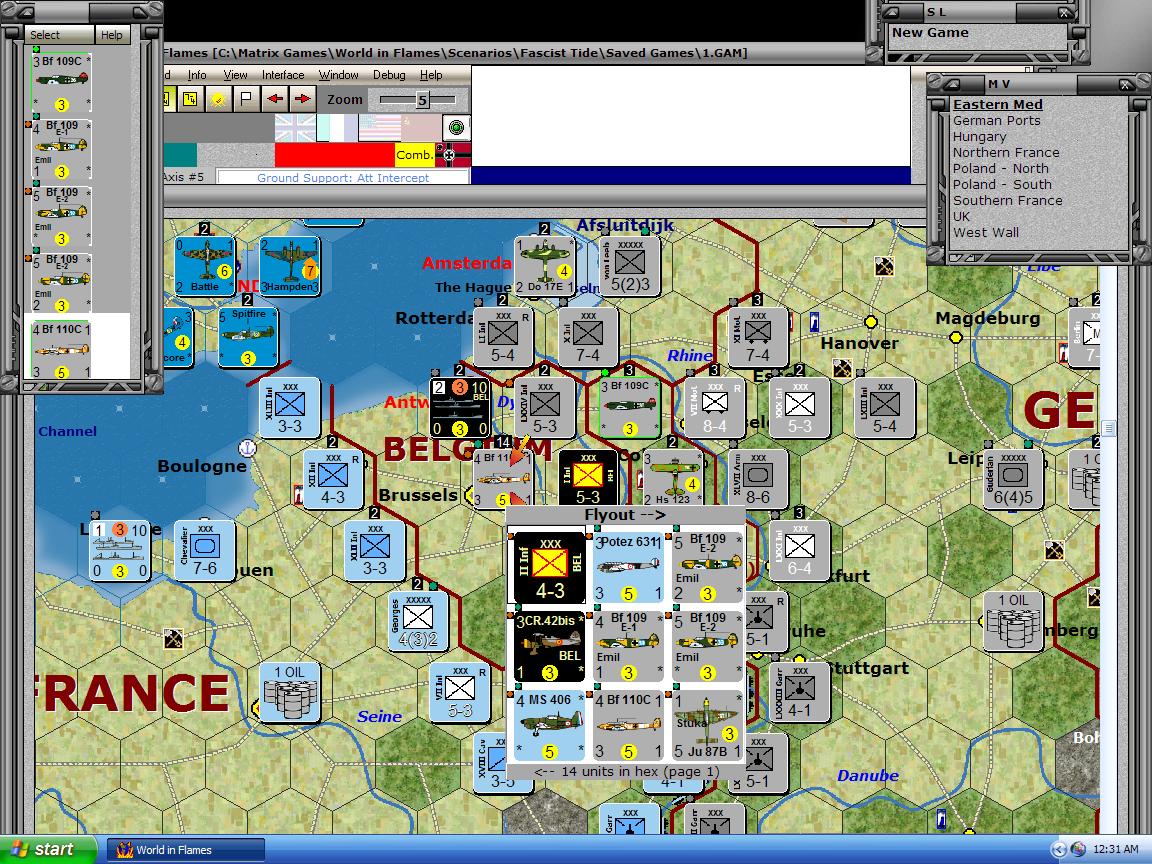Select the Guderian 6(4)5 HQ unit
The height and width of the screenshot is (864, 1152).
click(x=1014, y=478)
